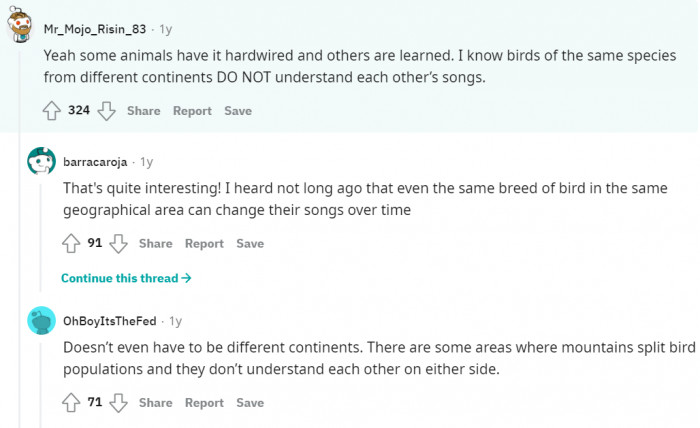Share barracaroja's comment
The image size is (700, 428).
click(155, 243)
